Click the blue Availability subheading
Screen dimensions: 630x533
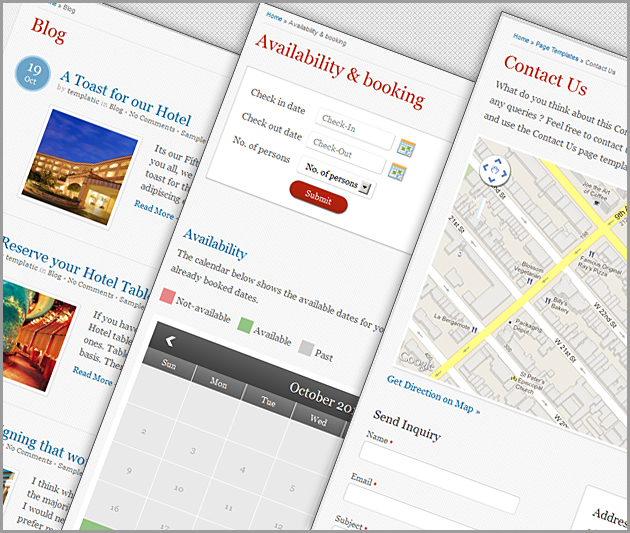point(215,243)
